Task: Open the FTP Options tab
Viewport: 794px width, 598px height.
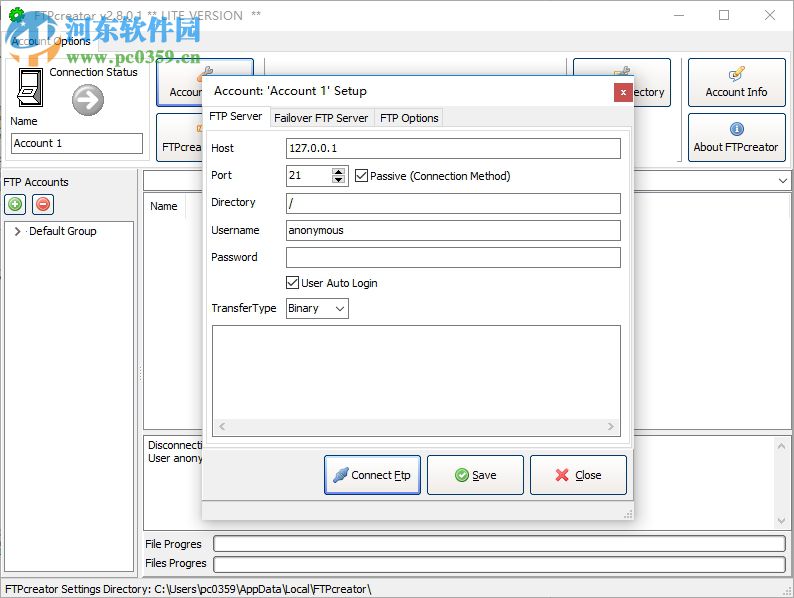Action: pos(409,118)
